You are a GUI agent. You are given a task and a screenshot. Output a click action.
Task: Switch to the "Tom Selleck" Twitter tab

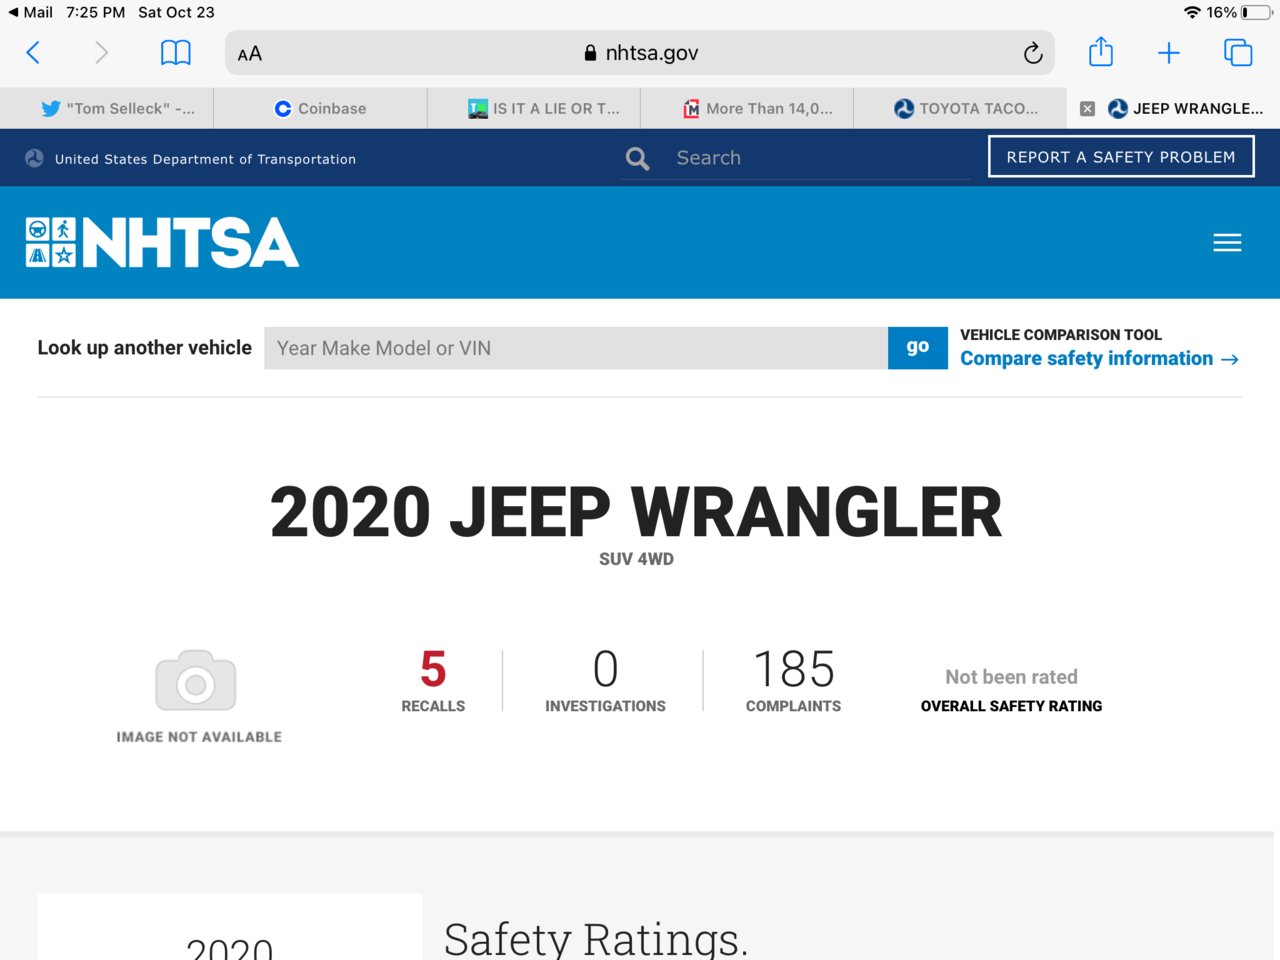[x=106, y=109]
